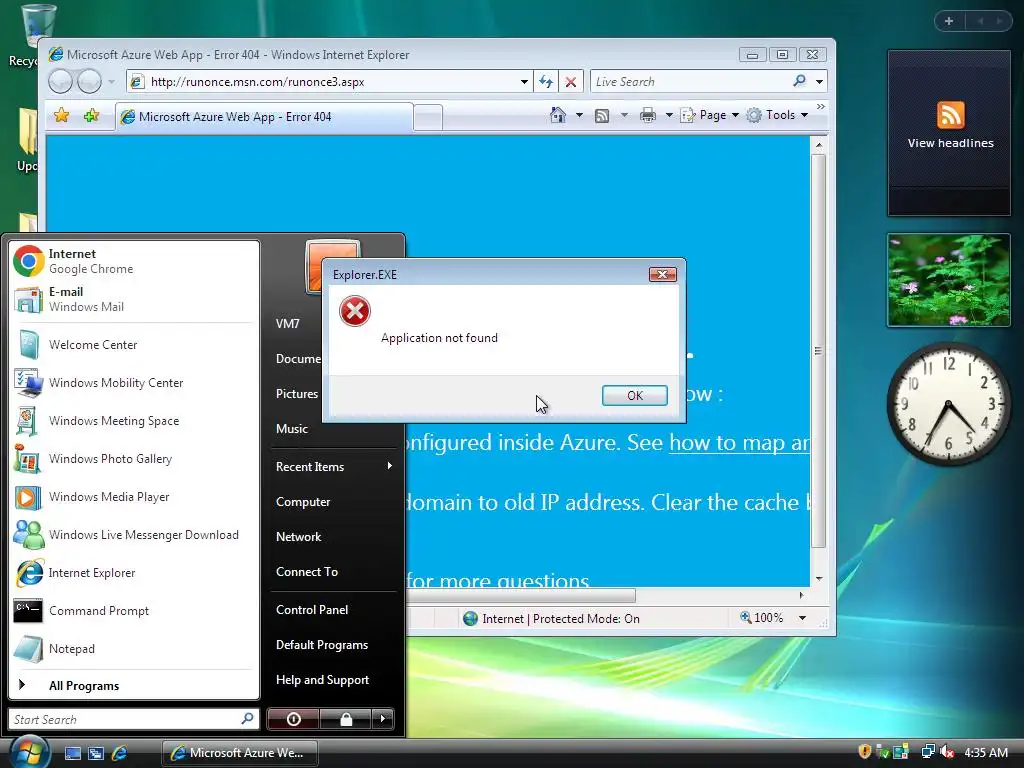Click the vertical scrollbar in IE page
The image size is (1024, 768).
(818, 351)
